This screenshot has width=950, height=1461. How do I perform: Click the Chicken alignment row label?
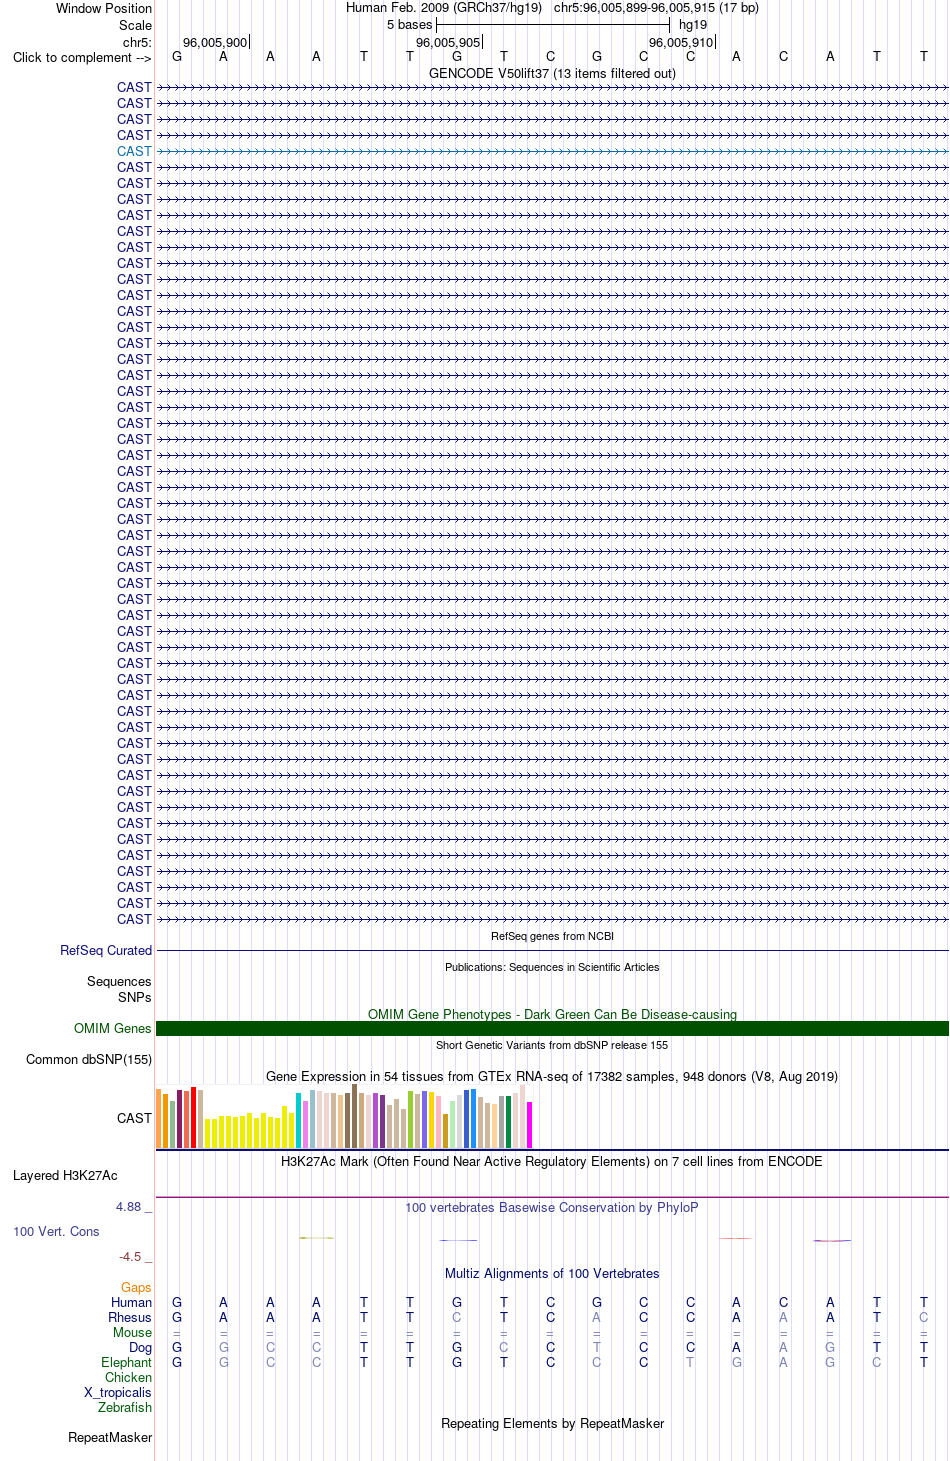[128, 1378]
